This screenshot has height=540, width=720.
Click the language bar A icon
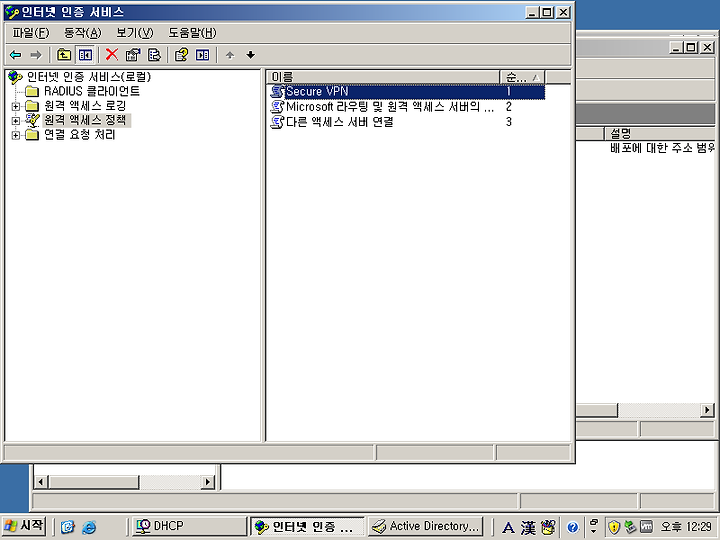[508, 528]
